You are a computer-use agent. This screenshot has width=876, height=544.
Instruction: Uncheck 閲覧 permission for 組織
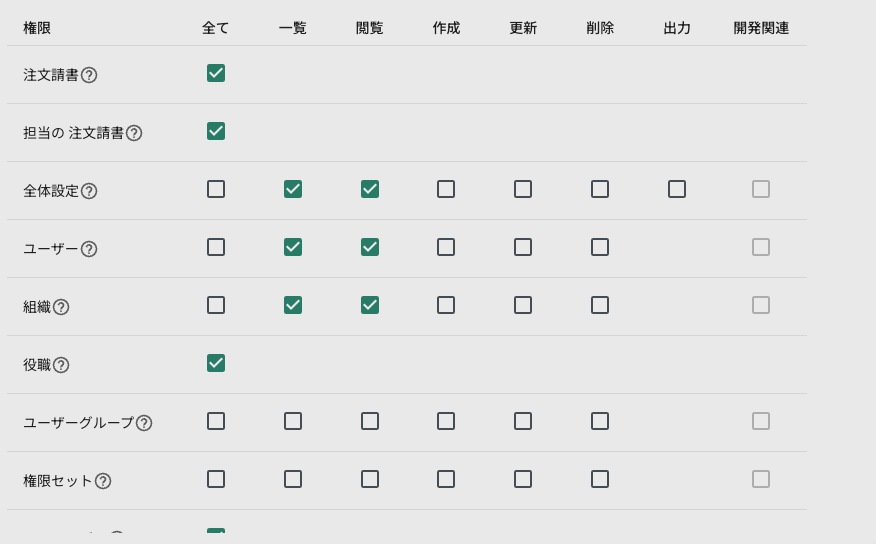pyautogui.click(x=370, y=306)
